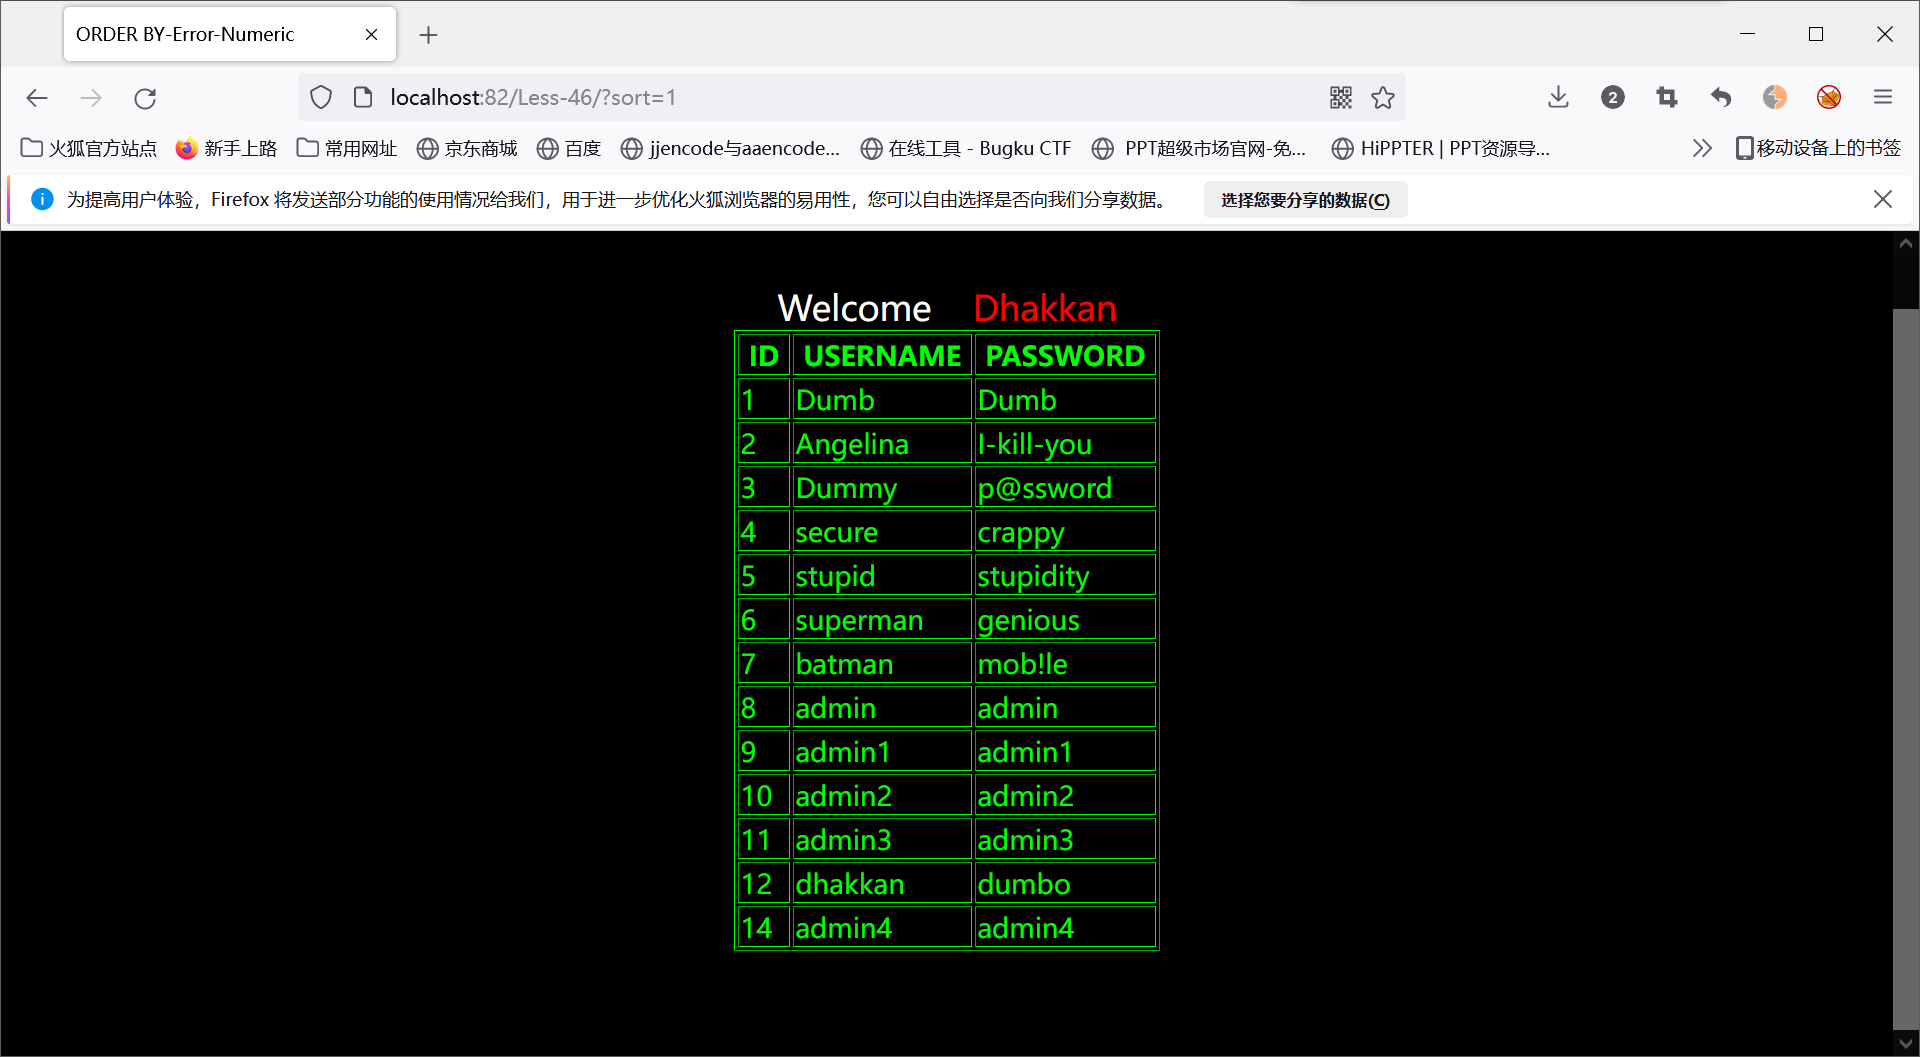Open the account icon showing badge 2
This screenshot has height=1057, width=1920.
(x=1612, y=97)
